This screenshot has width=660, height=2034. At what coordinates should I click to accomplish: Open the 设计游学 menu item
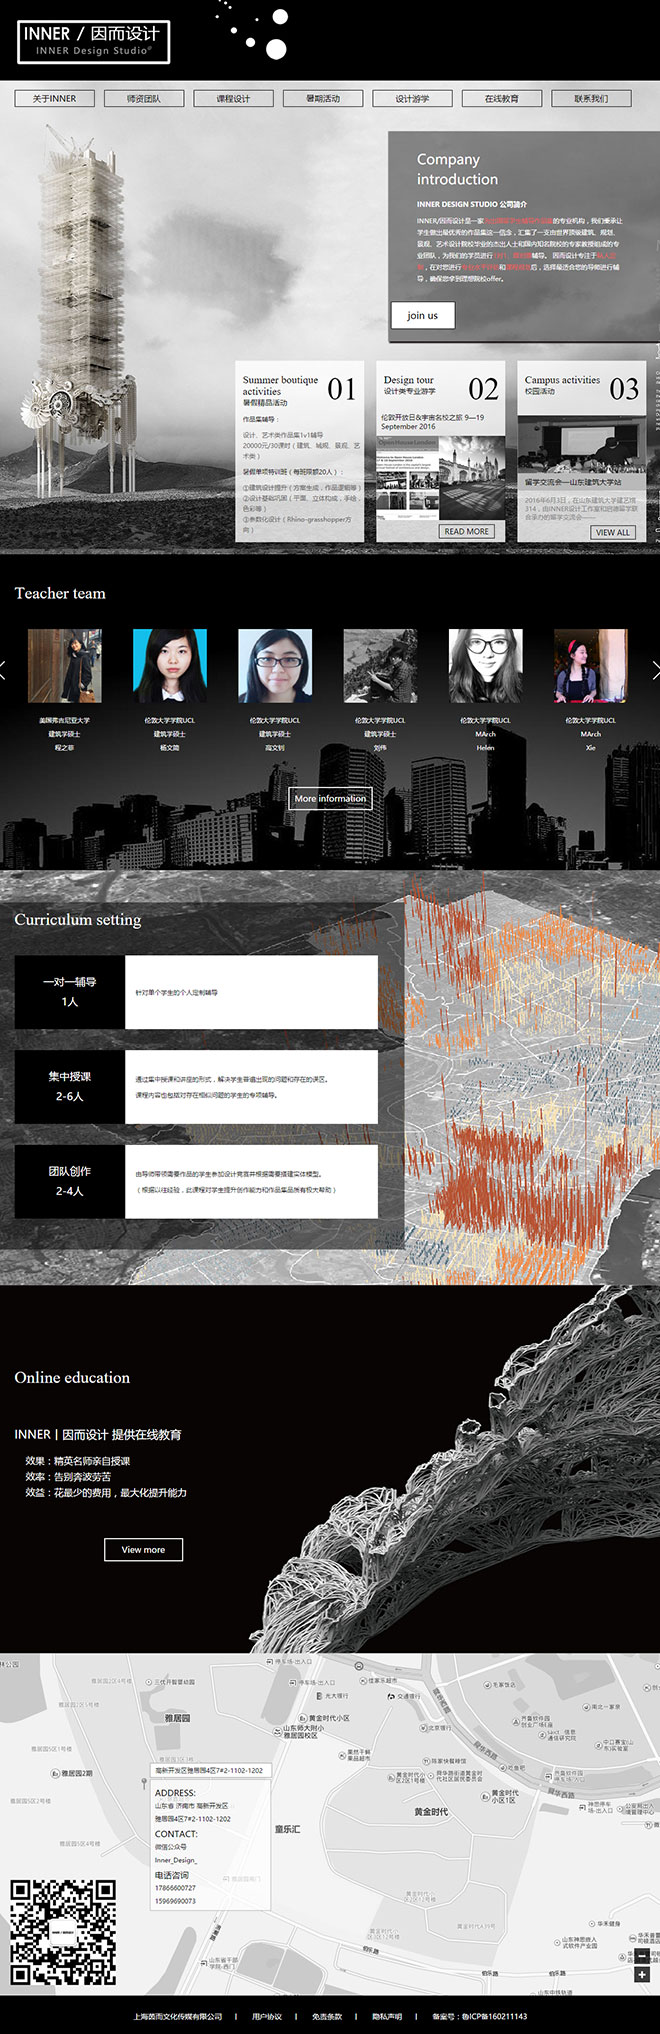[412, 98]
